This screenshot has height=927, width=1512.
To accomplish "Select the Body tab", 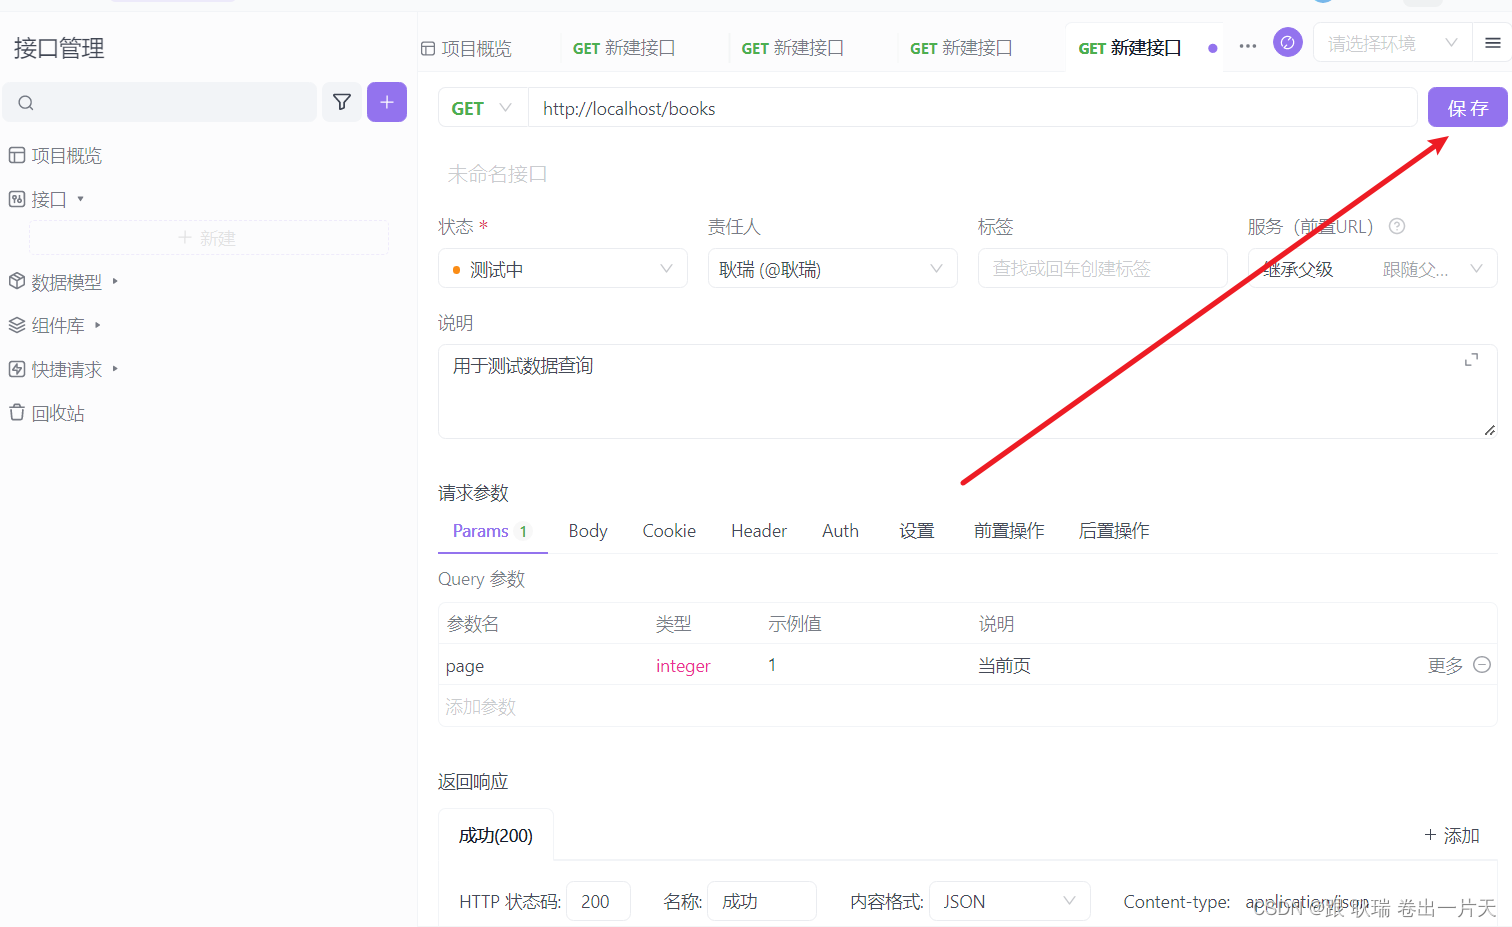I will (x=588, y=531).
